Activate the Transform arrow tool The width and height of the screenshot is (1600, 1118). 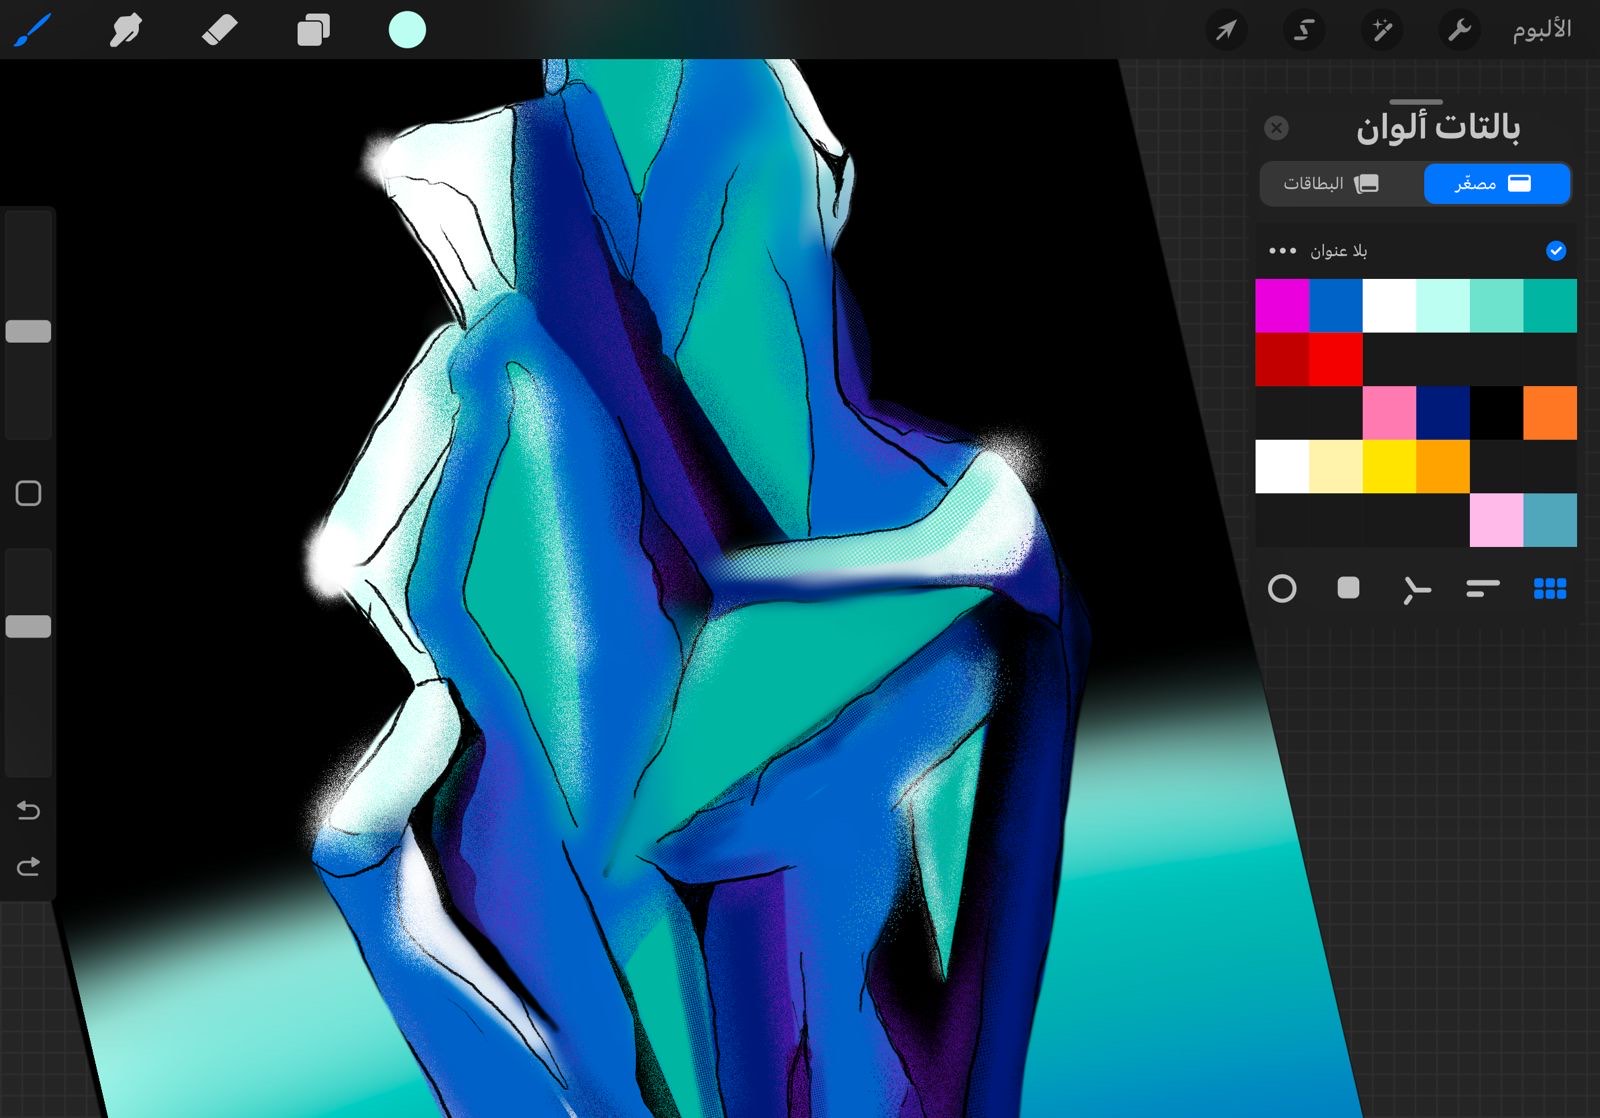click(x=1226, y=30)
